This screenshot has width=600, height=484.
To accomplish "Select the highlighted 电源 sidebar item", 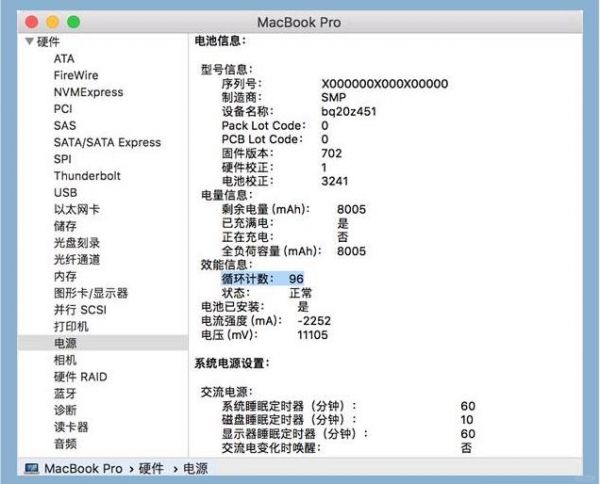I will 65,343.
